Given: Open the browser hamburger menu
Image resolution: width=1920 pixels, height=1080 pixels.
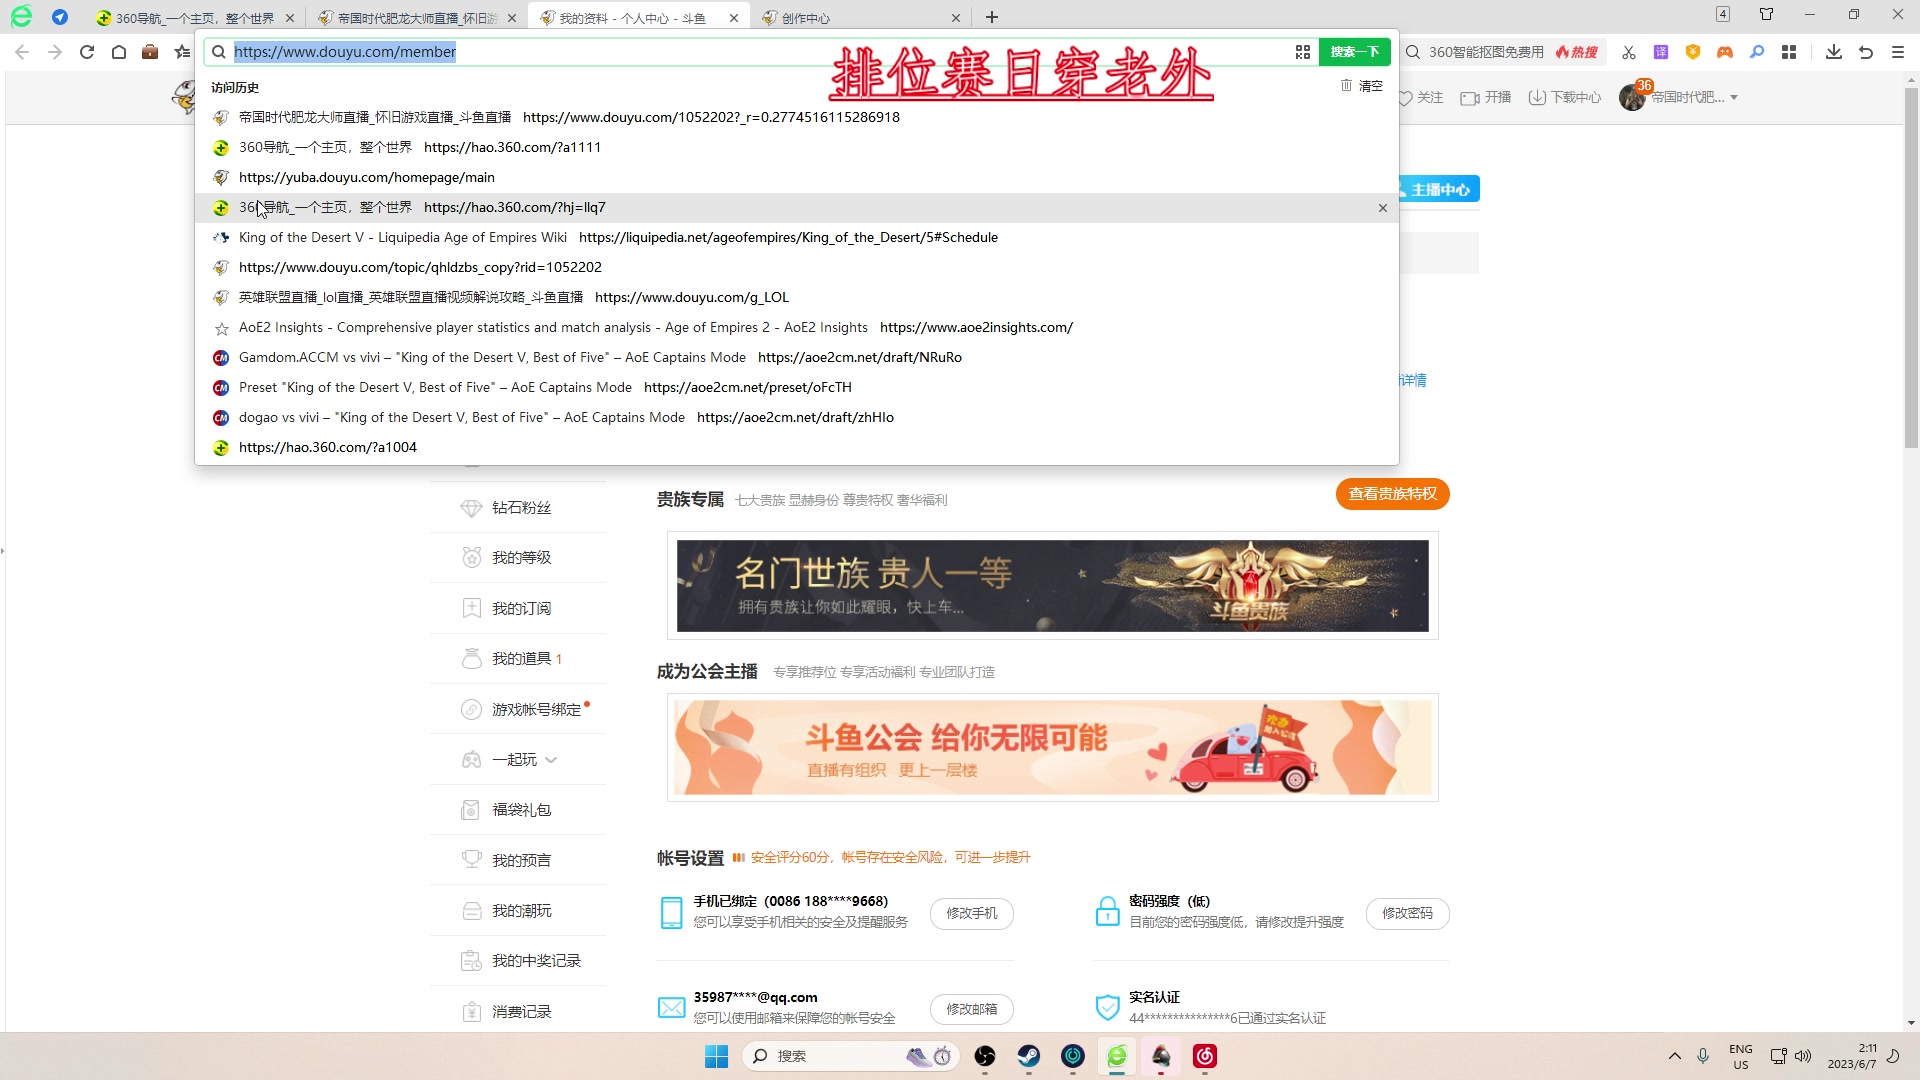Looking at the screenshot, I should [x=1898, y=52].
